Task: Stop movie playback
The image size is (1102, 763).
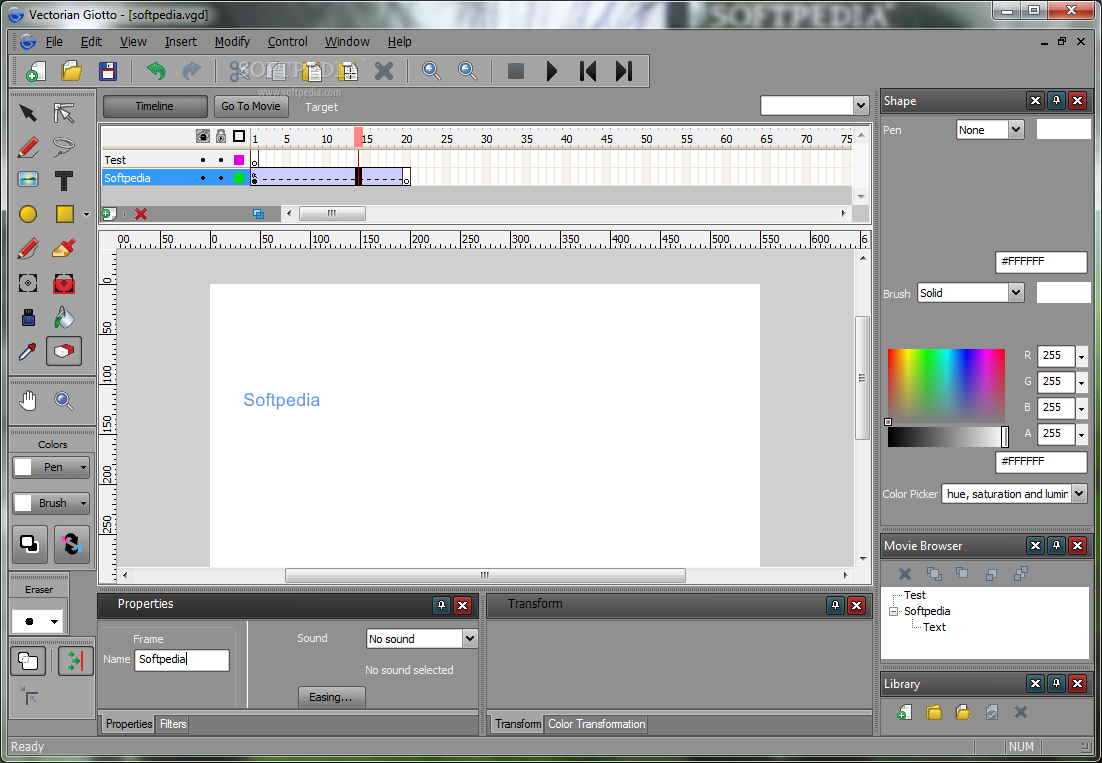Action: coord(516,71)
